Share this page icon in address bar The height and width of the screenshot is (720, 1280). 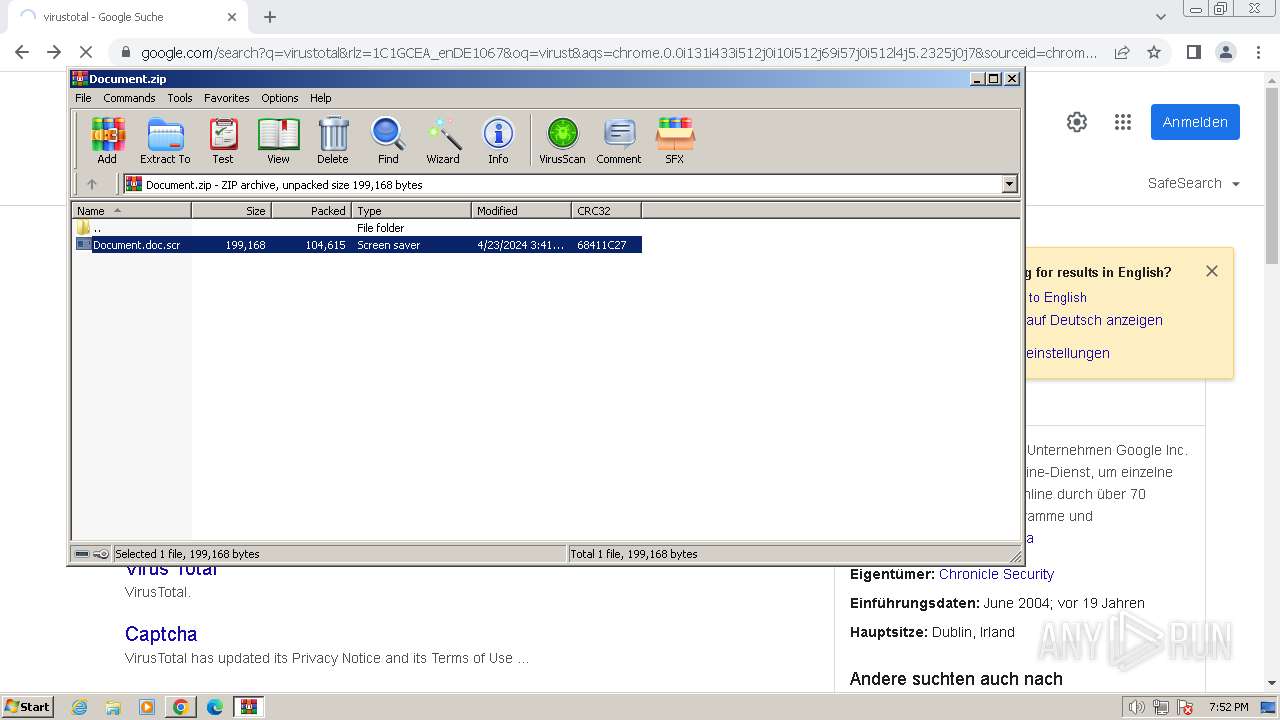[x=1122, y=52]
